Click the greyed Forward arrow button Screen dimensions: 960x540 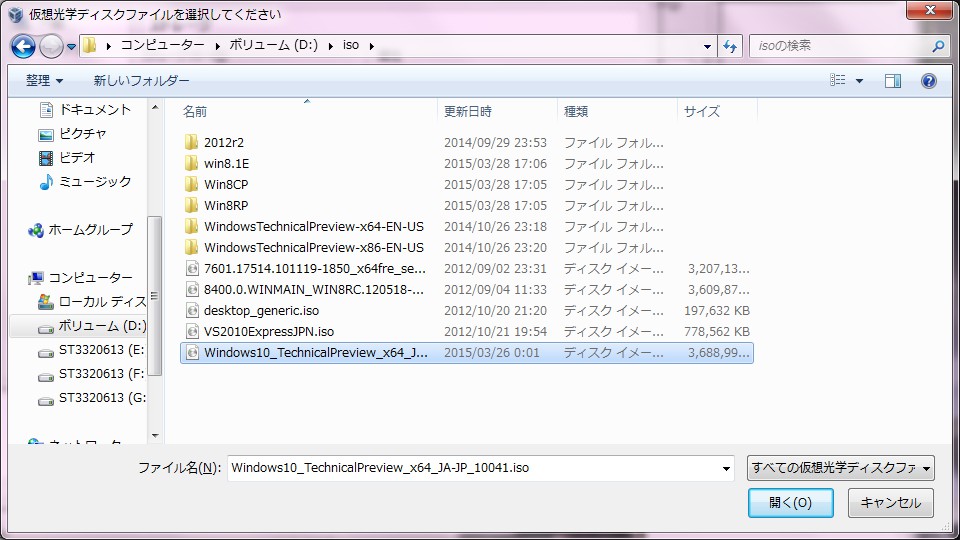coord(51,46)
